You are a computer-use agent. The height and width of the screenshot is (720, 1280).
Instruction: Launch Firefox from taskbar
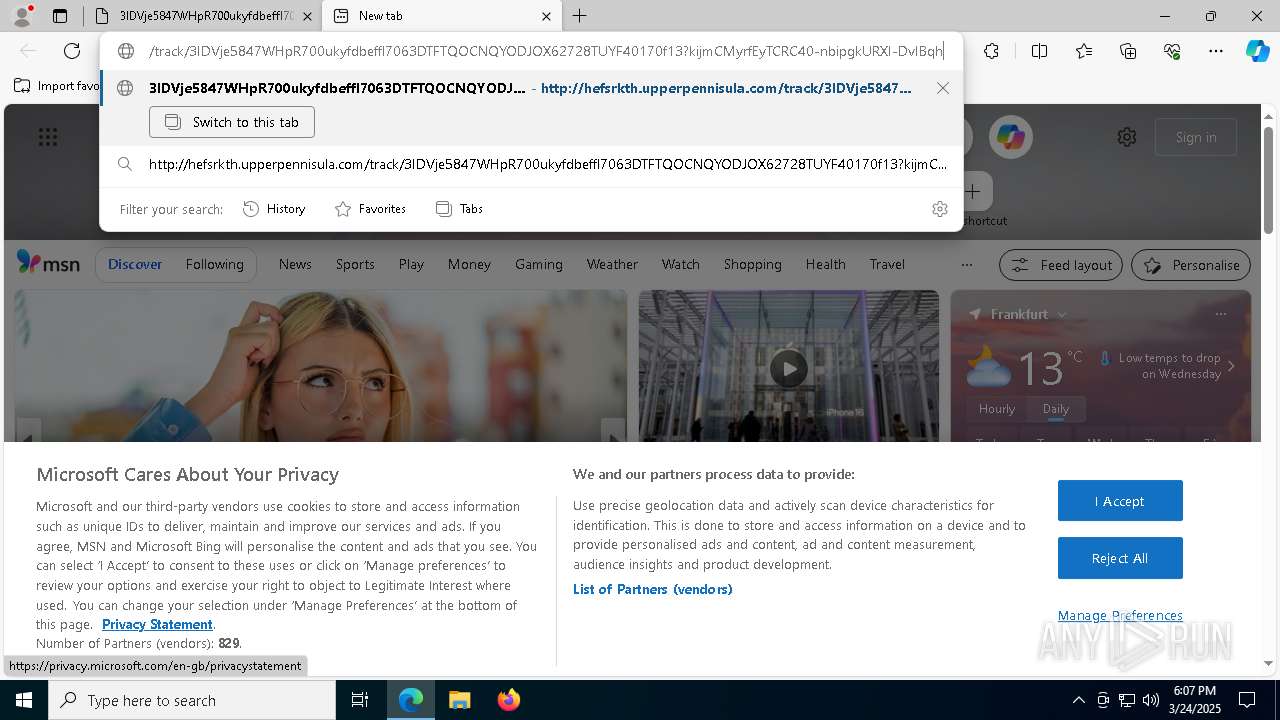tap(508, 700)
